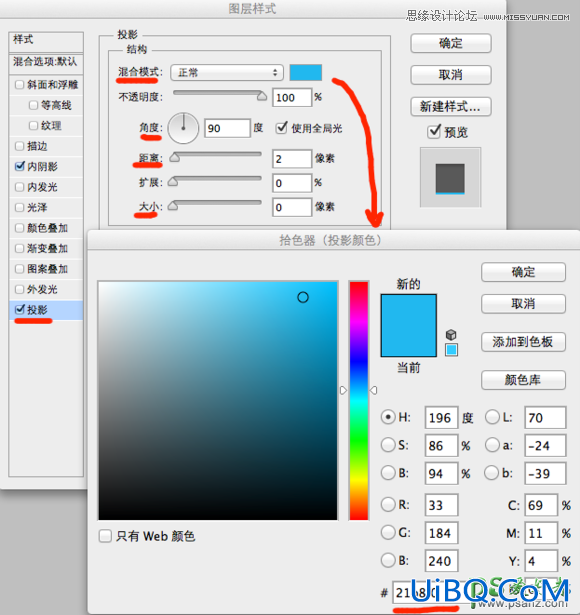Click the M magenta field showing 11
Screen dimensions: 580x615
541,533
